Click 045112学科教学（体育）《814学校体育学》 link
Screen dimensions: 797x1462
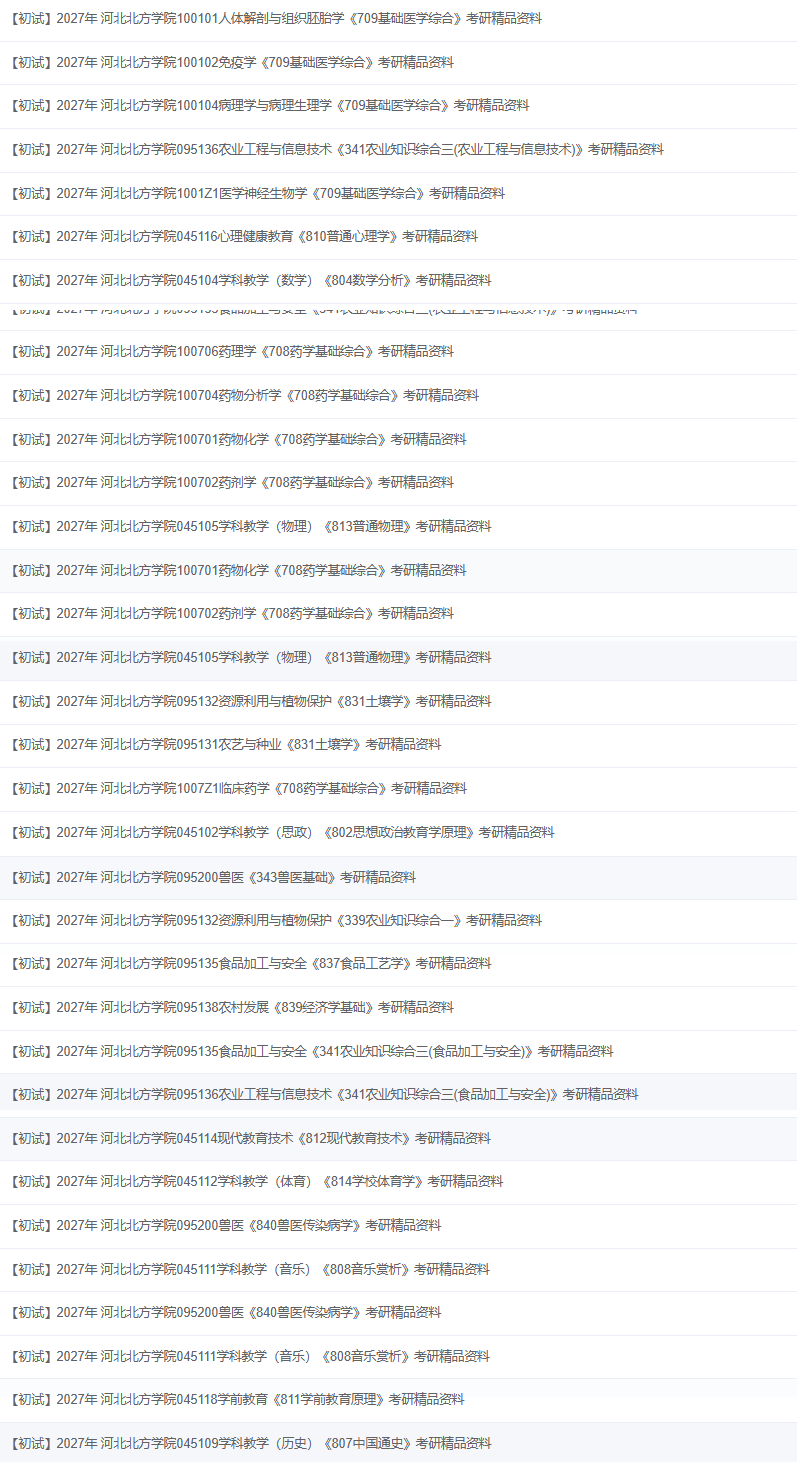click(257, 1181)
